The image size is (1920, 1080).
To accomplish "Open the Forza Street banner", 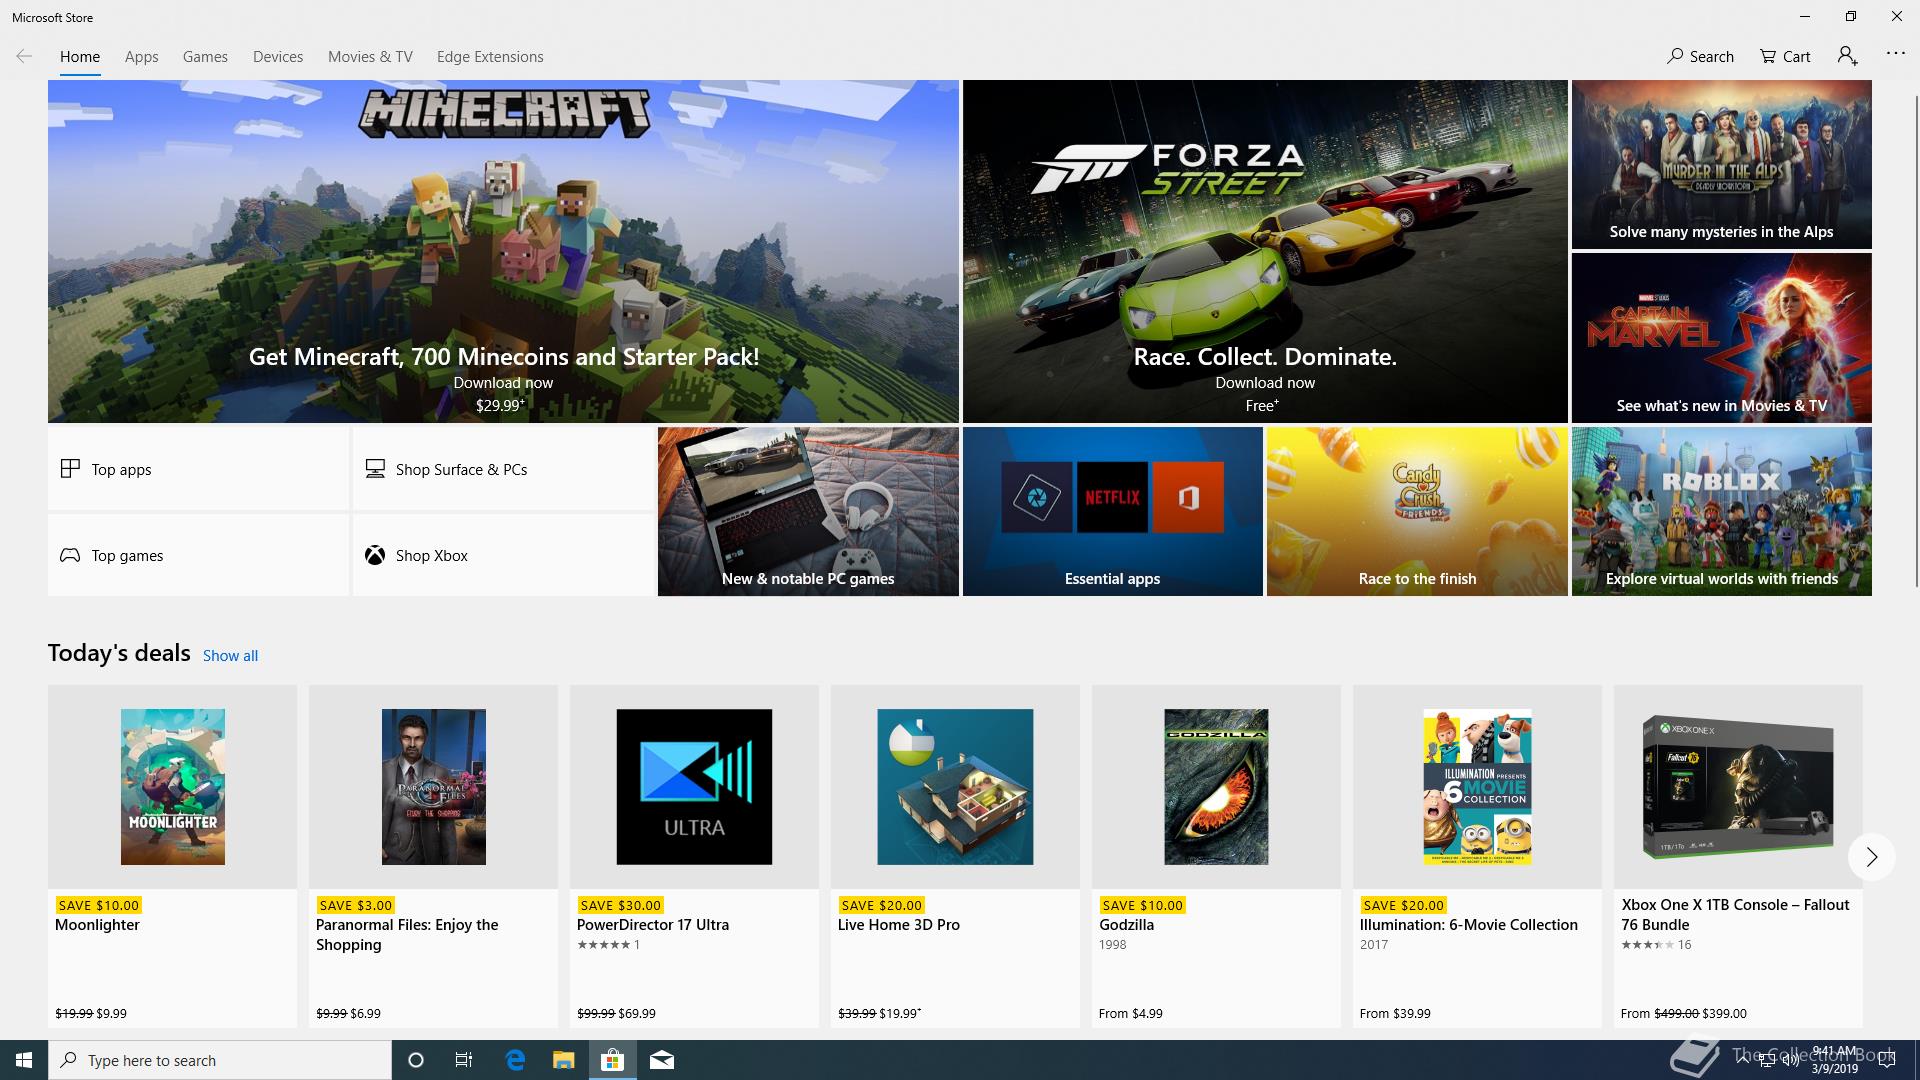I will tap(1265, 251).
